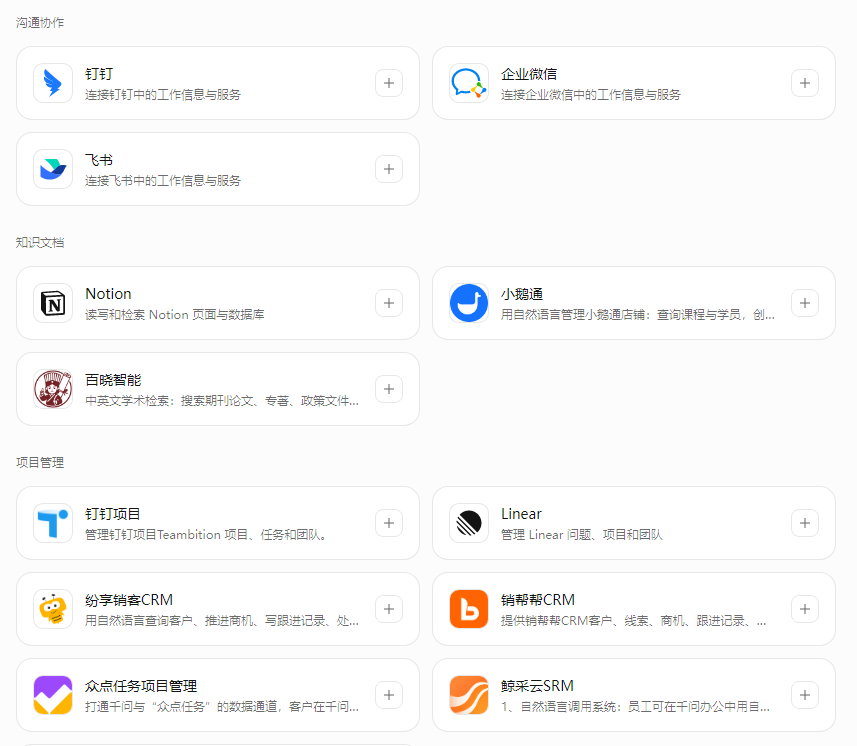Open the 钉钉项目 card title

pos(113,514)
